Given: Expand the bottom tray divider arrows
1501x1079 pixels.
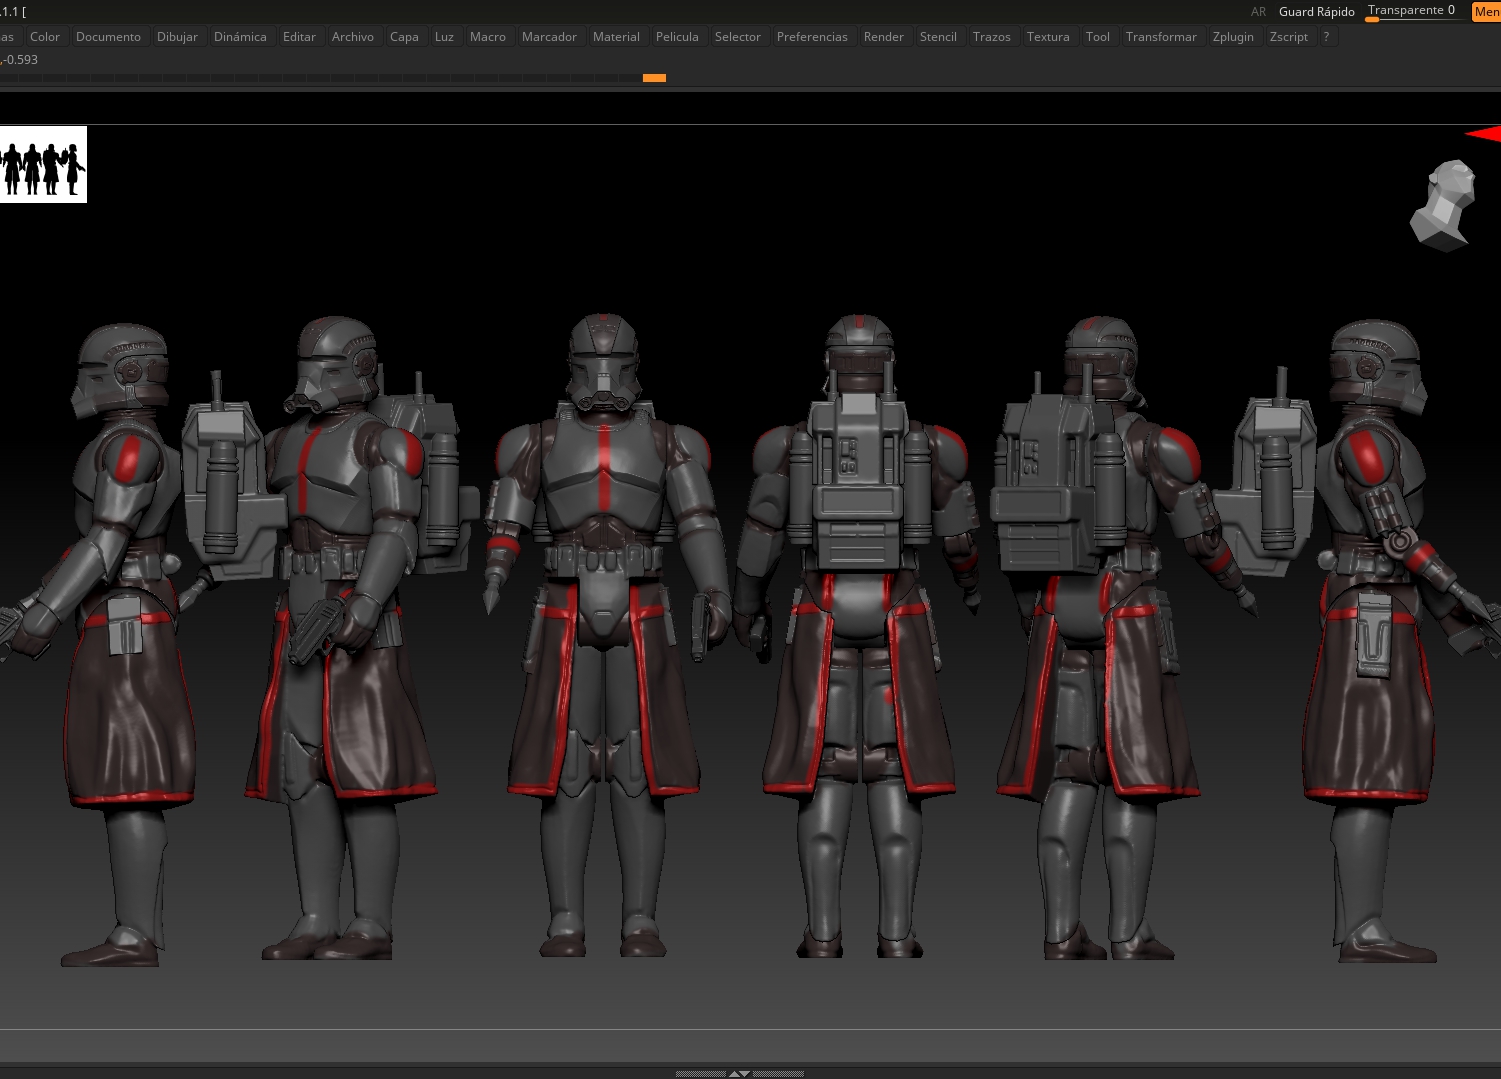Looking at the screenshot, I should (x=739, y=1073).
